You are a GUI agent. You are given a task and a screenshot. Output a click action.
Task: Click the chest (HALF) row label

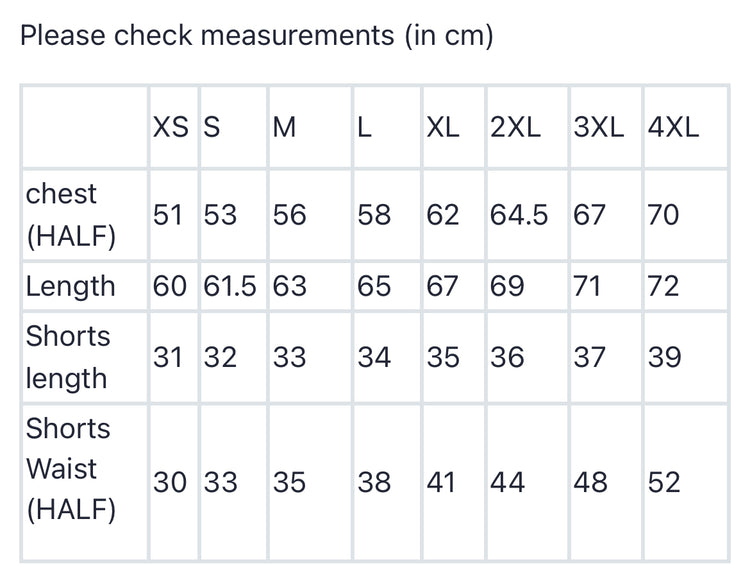70,215
